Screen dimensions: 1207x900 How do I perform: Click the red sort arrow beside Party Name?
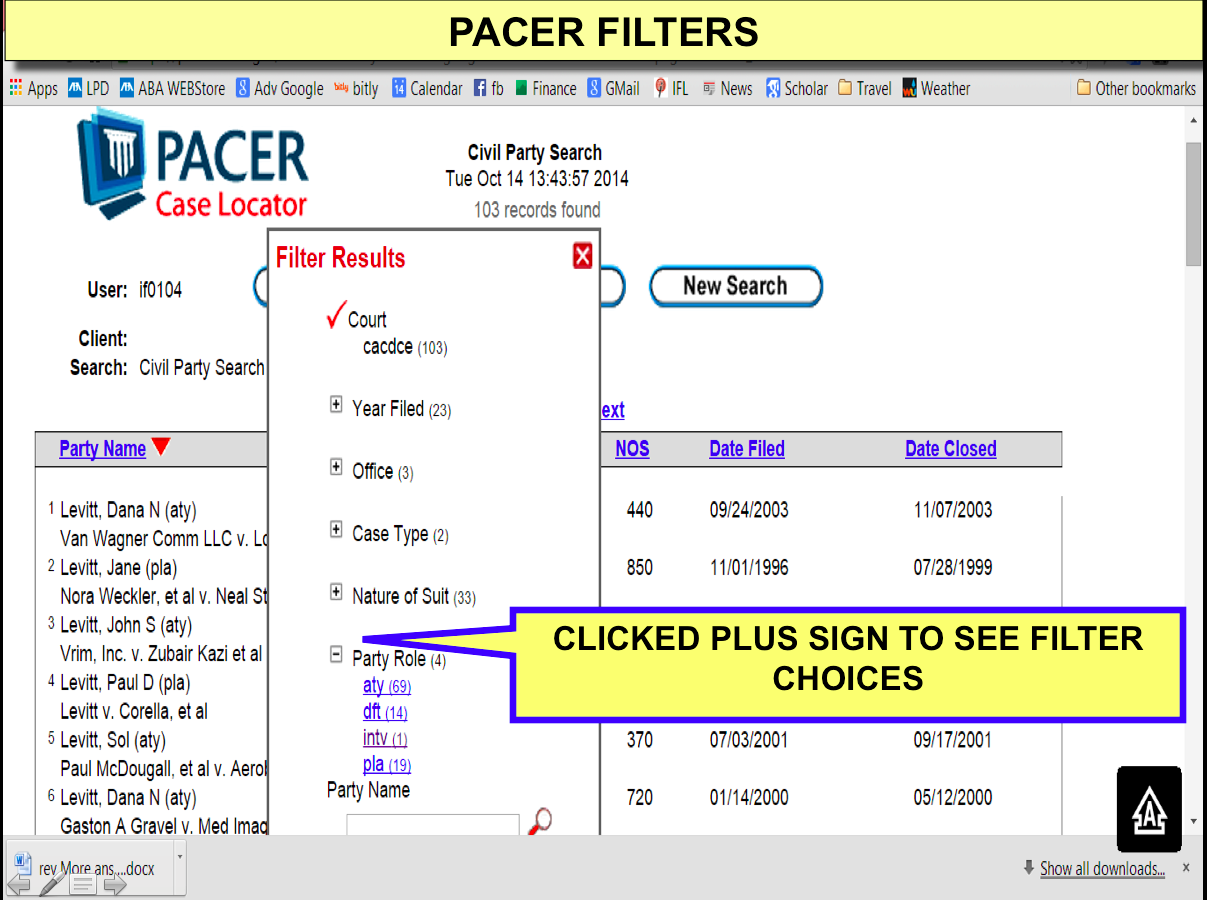pos(160,447)
